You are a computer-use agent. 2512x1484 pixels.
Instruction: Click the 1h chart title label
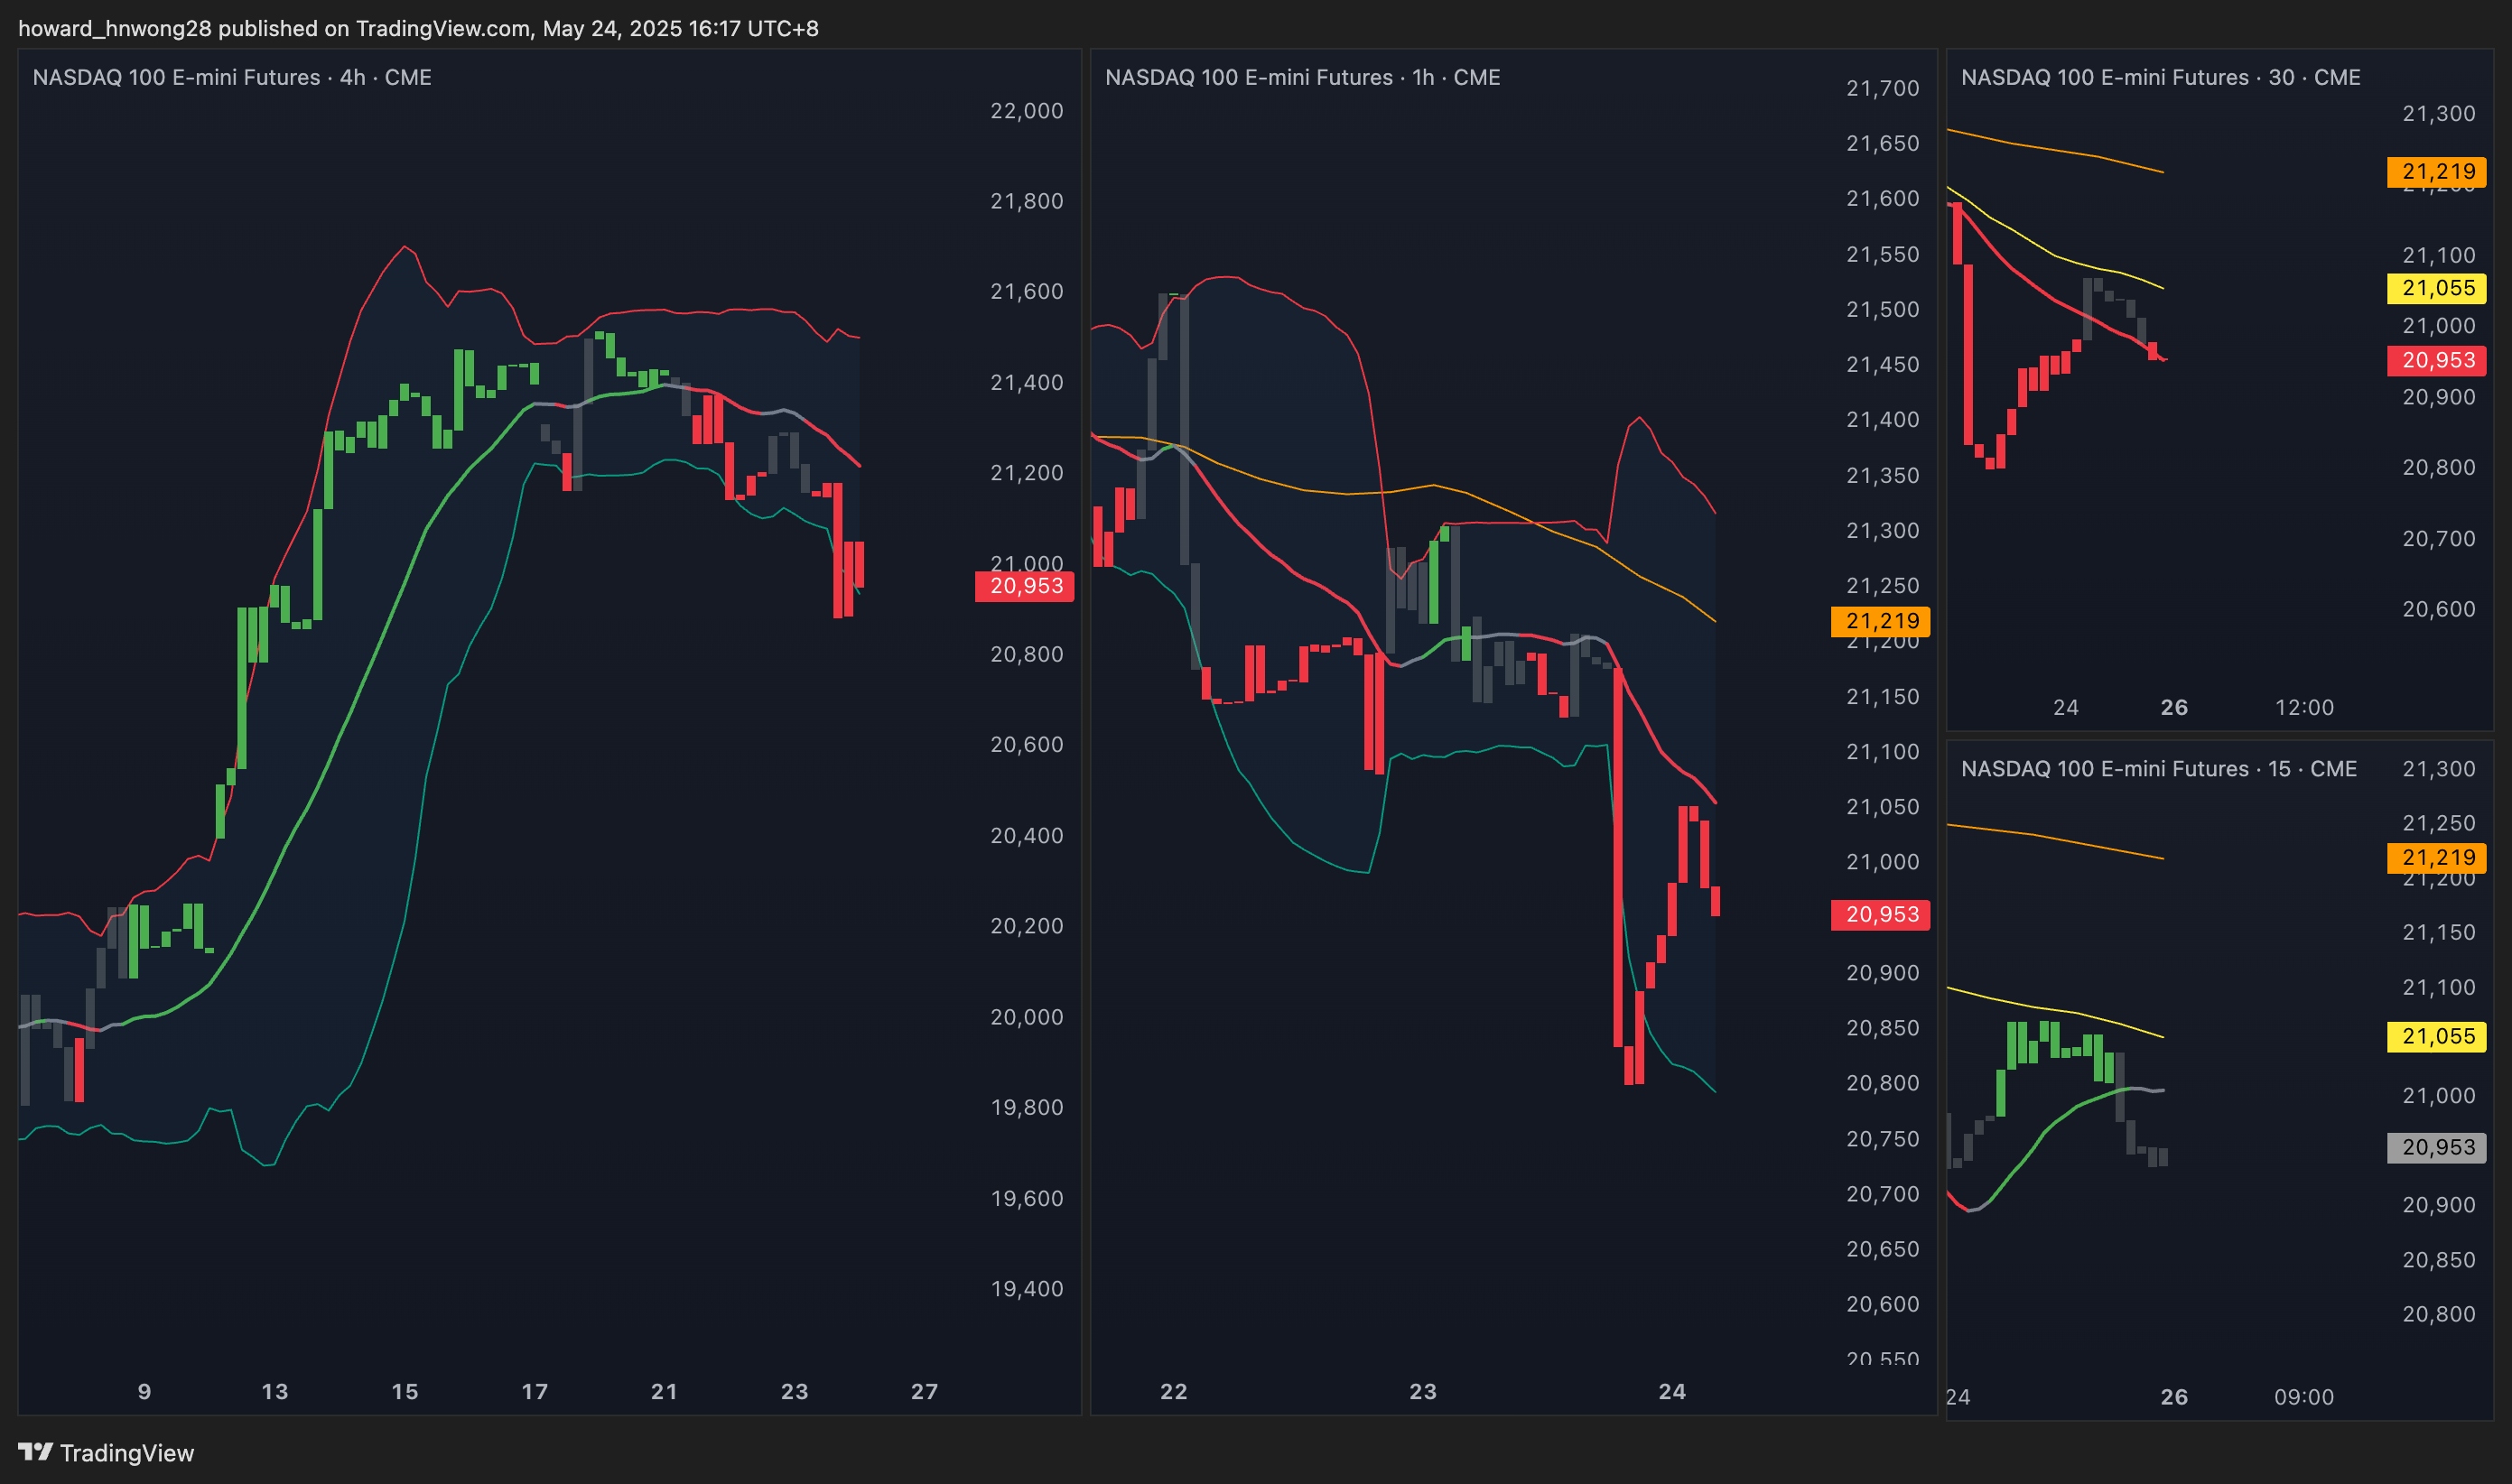(1302, 77)
